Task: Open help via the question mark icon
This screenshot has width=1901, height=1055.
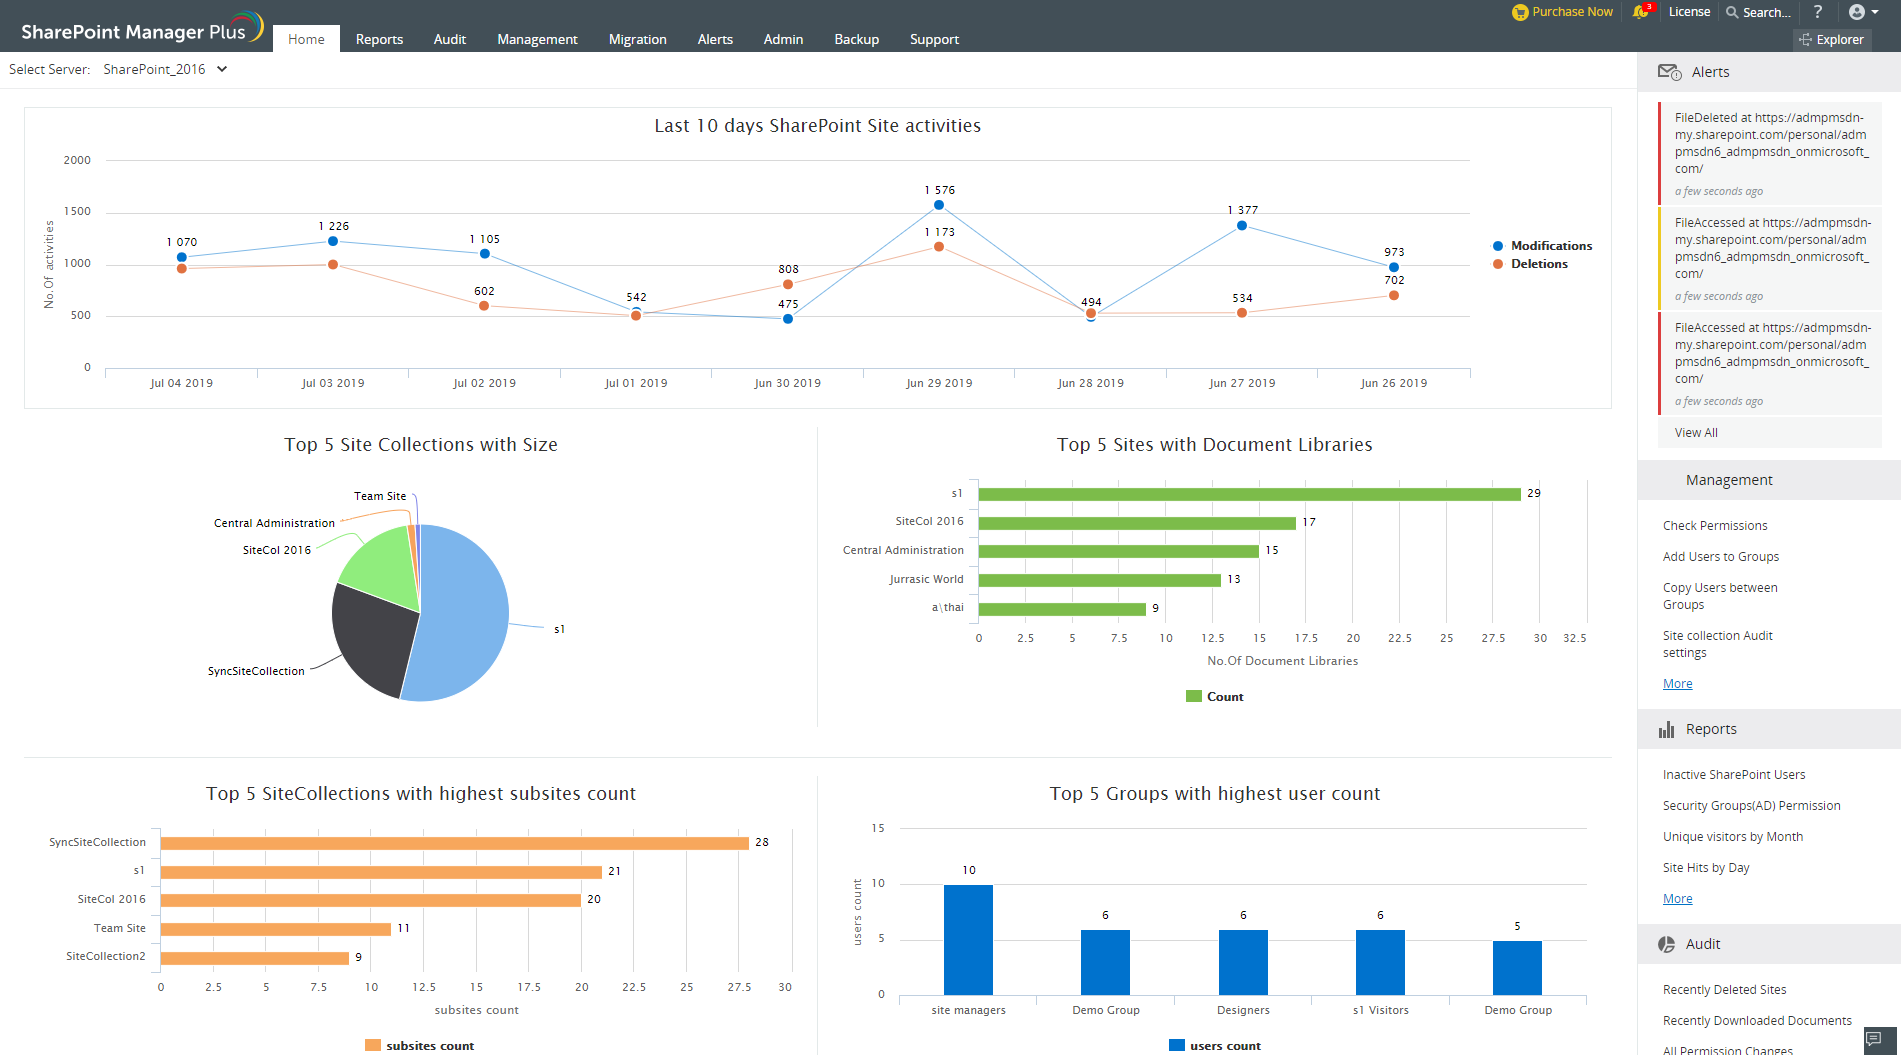Action: pos(1818,12)
